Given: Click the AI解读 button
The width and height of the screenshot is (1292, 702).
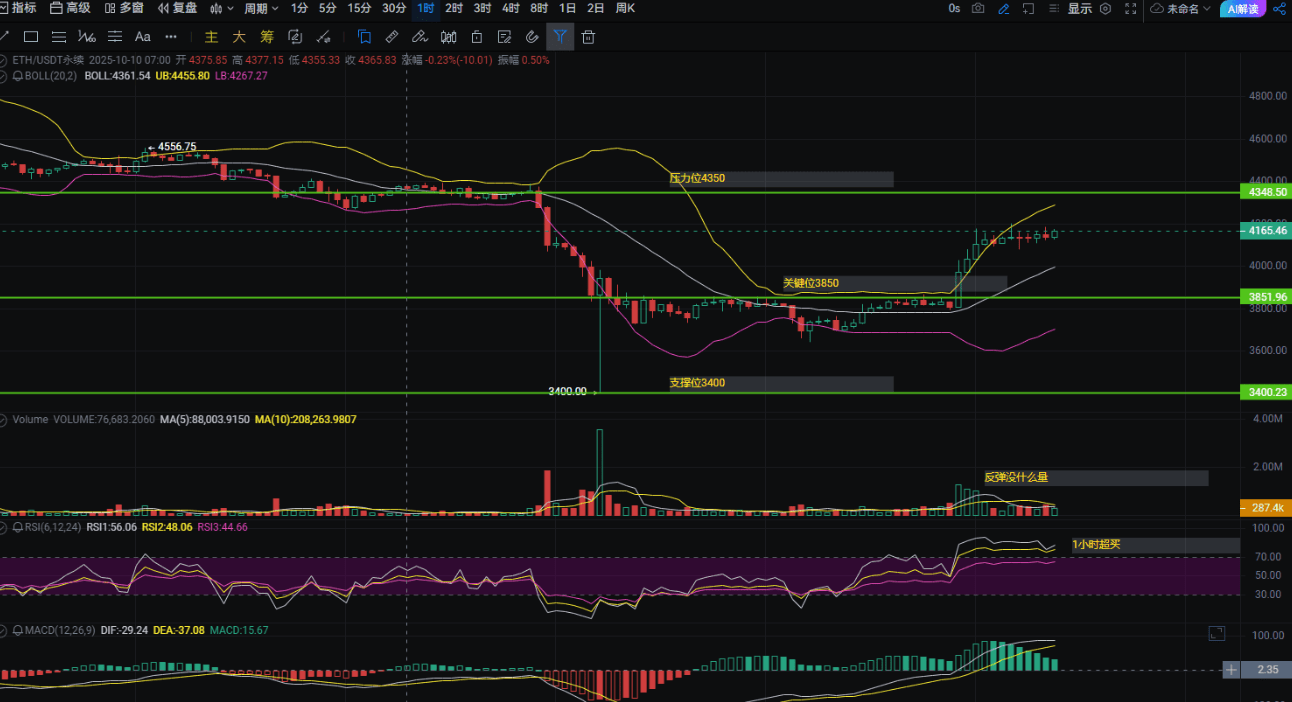Looking at the screenshot, I should point(1244,8).
